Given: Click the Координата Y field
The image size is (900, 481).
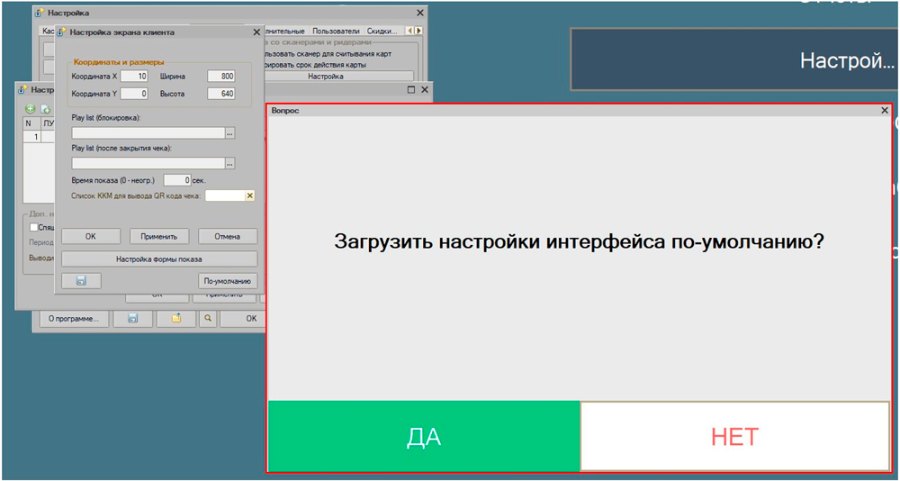Looking at the screenshot, I should point(135,94).
